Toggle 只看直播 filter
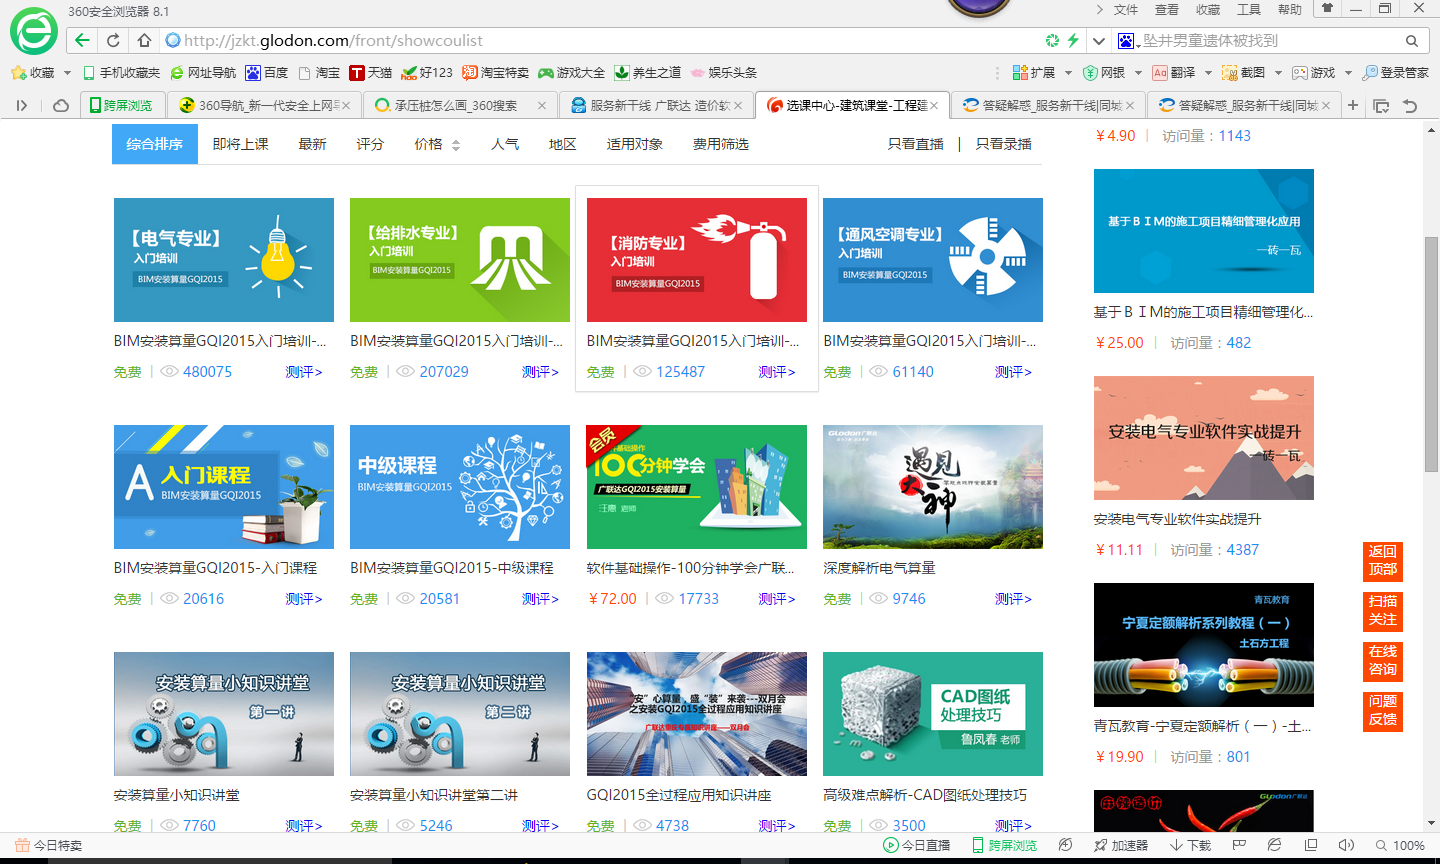The image size is (1440, 864). pos(916,144)
